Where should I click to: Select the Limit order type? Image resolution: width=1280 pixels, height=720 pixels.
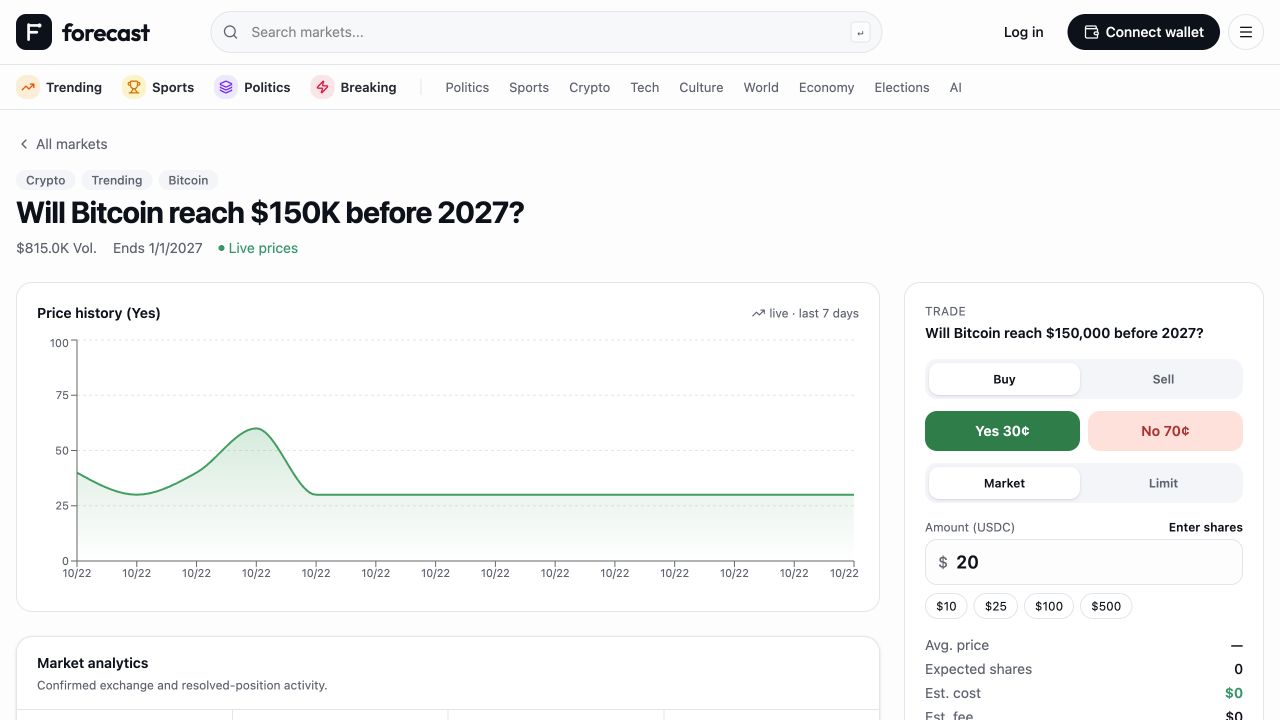[1163, 483]
